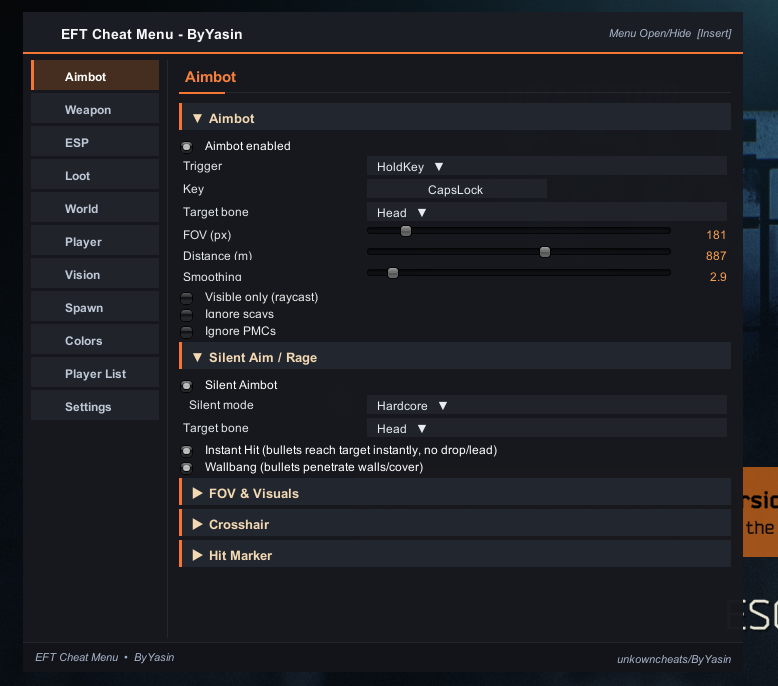Toggle the Ignore PMCs checkbox
The width and height of the screenshot is (778, 686).
pyautogui.click(x=187, y=331)
